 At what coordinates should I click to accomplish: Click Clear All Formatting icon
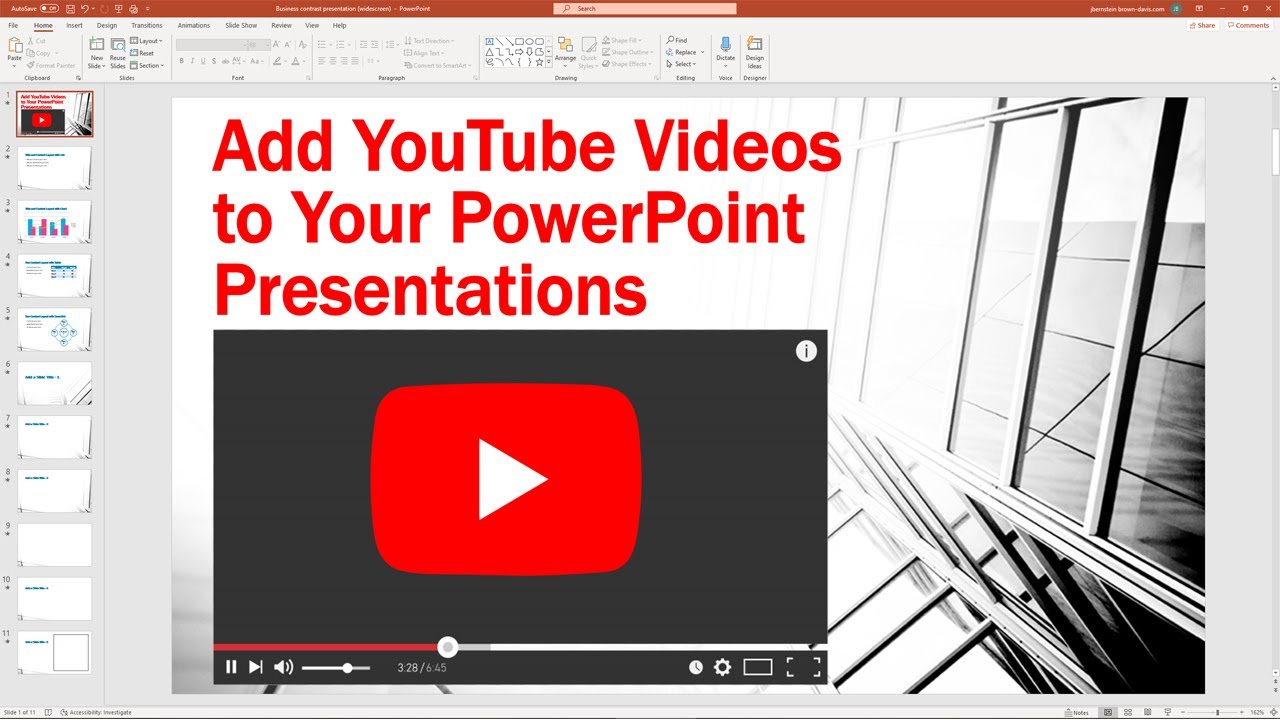pos(302,44)
